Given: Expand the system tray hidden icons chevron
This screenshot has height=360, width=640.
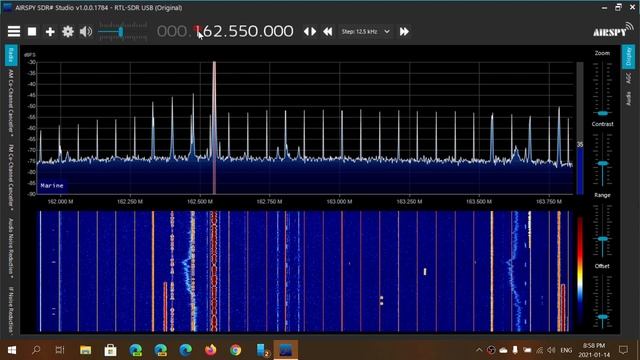Looking at the screenshot, I should point(479,350).
